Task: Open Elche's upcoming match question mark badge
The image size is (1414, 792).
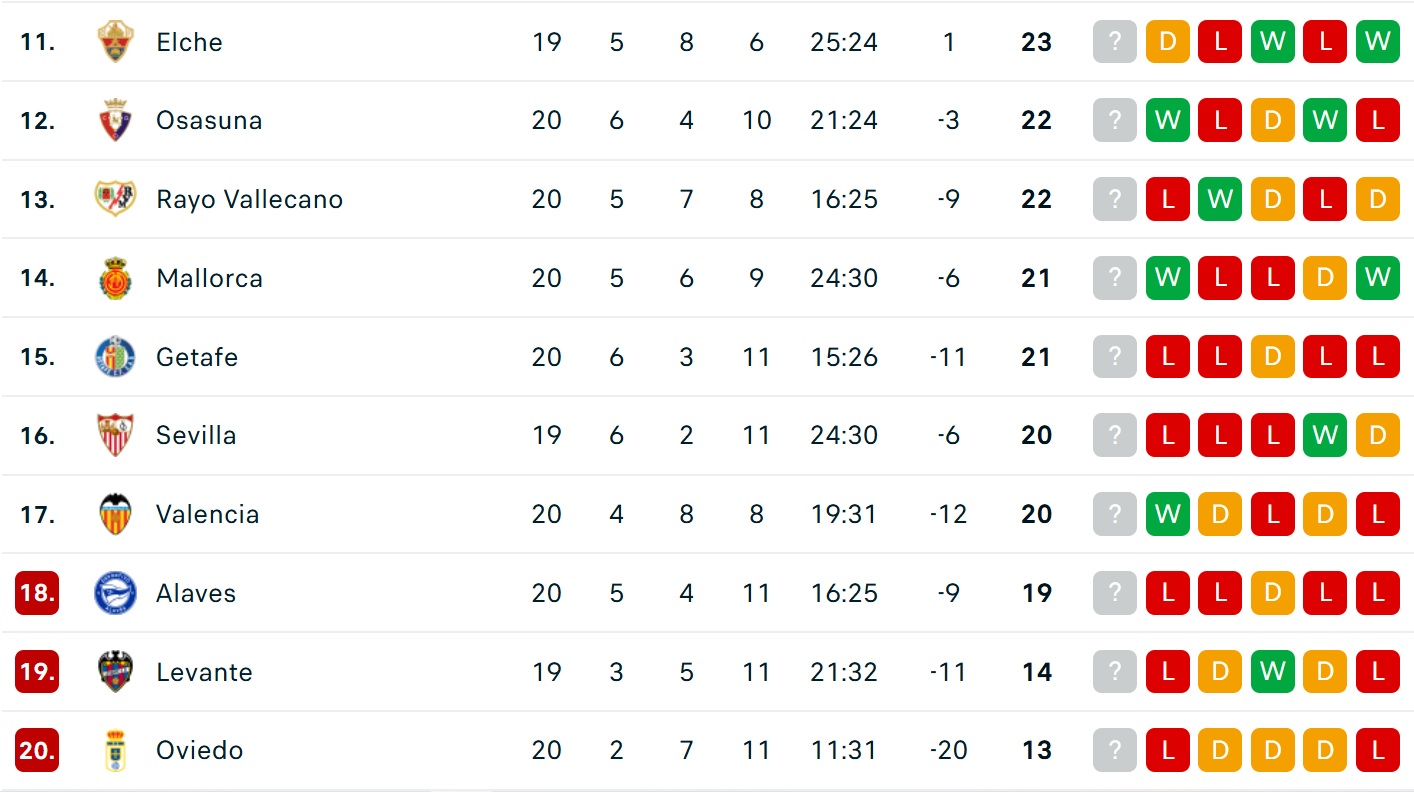Action: coord(1115,42)
